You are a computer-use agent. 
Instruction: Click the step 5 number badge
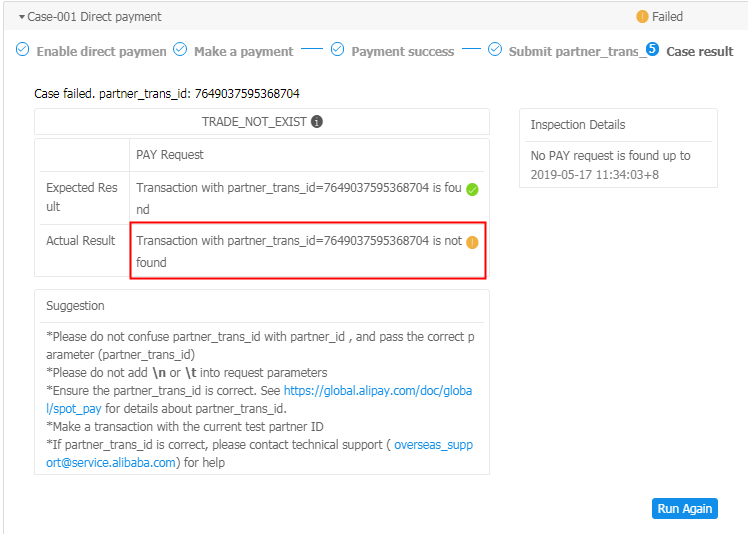pos(652,50)
